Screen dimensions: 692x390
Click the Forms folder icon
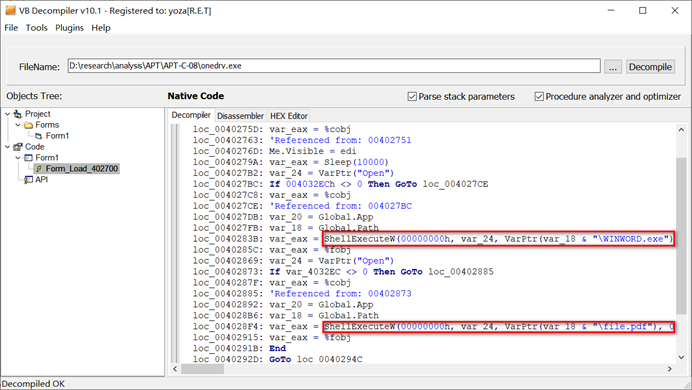coord(28,125)
